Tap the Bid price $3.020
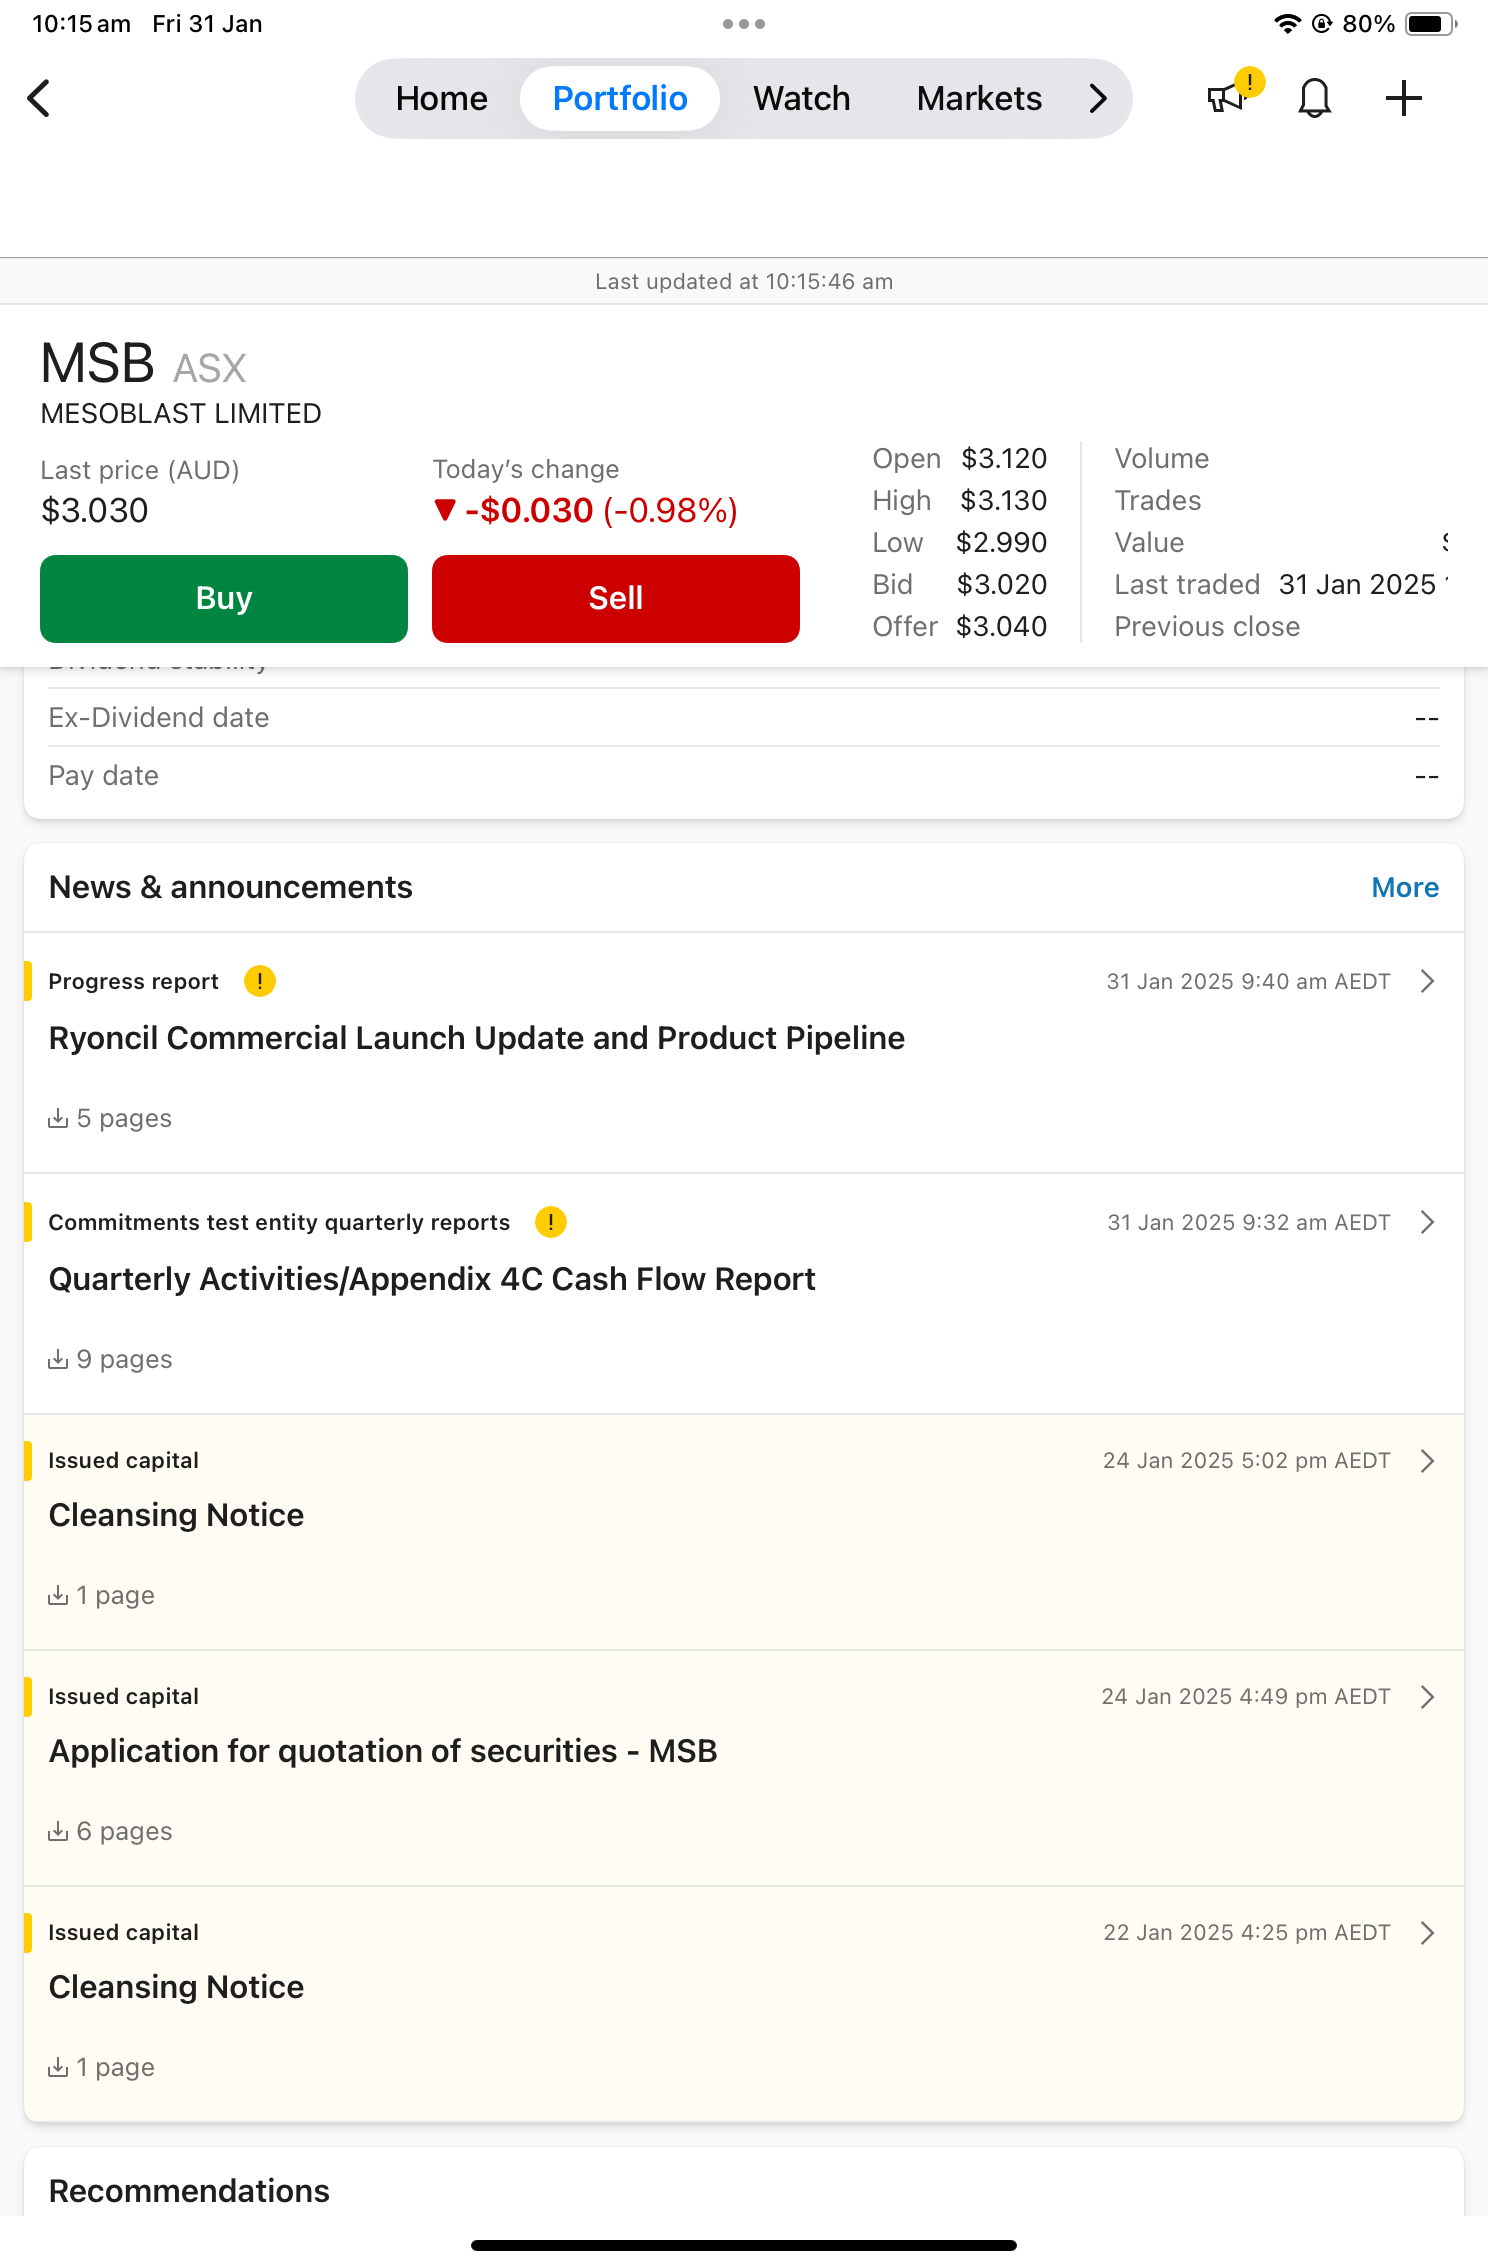Screen dimensions: 1488x2266 click(1002, 584)
